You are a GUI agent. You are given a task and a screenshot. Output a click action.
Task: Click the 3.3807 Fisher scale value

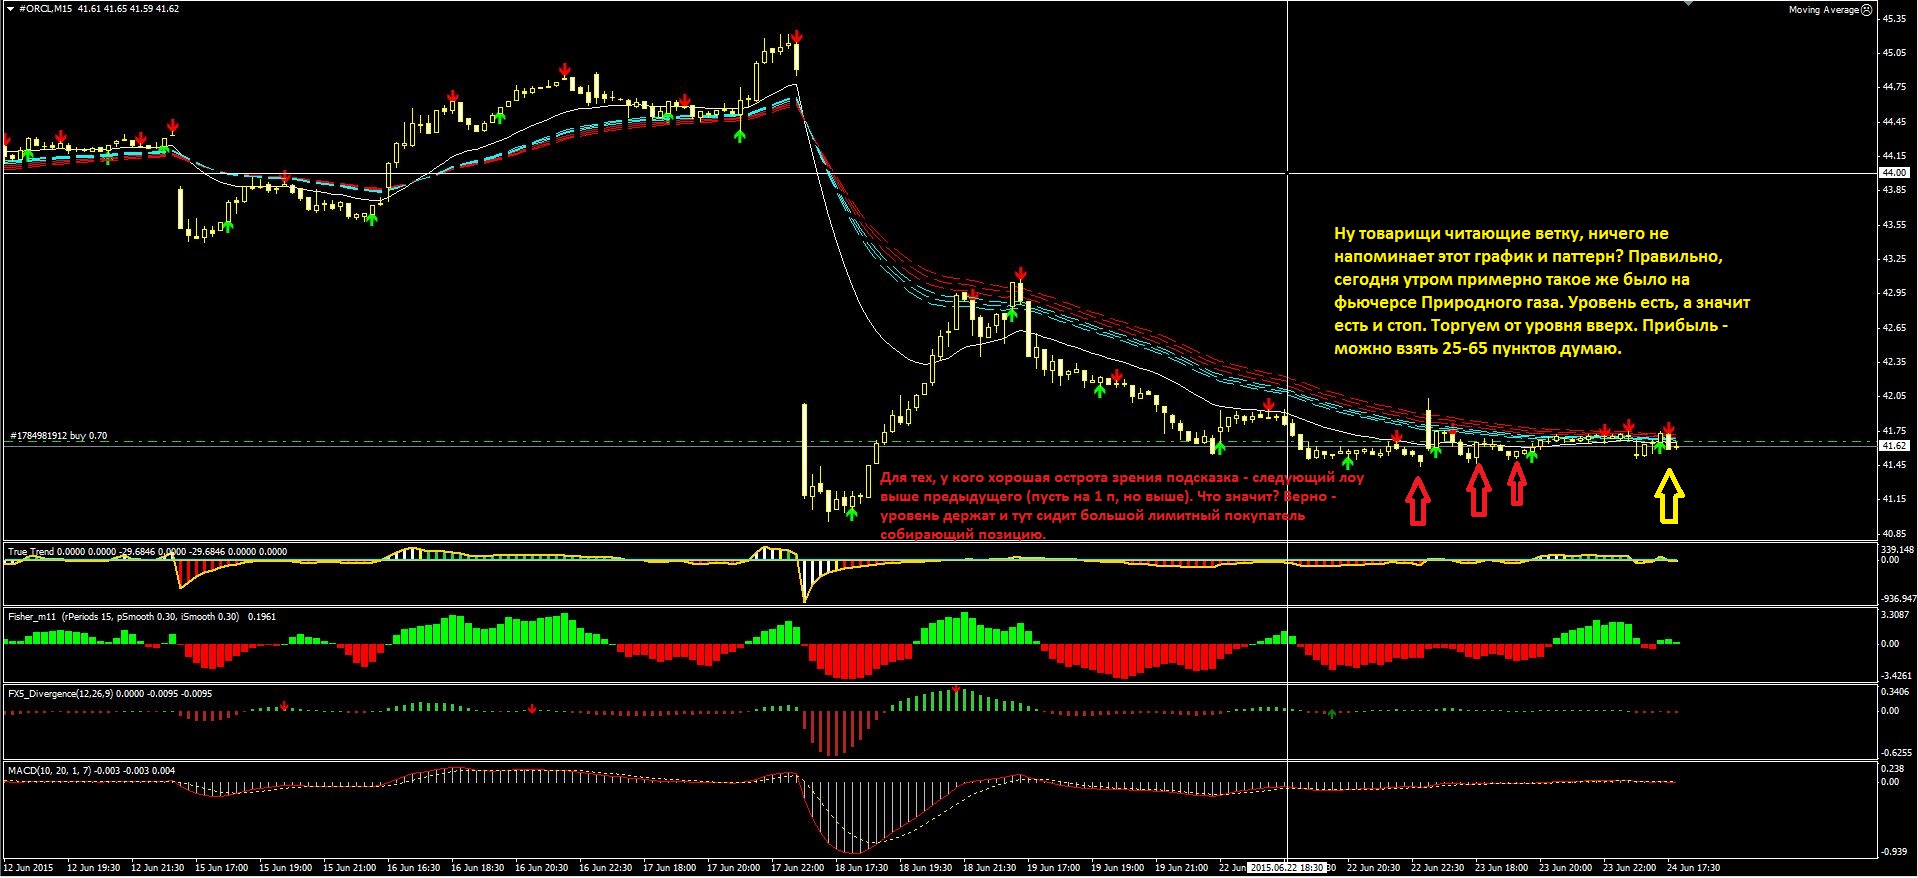tap(1896, 615)
